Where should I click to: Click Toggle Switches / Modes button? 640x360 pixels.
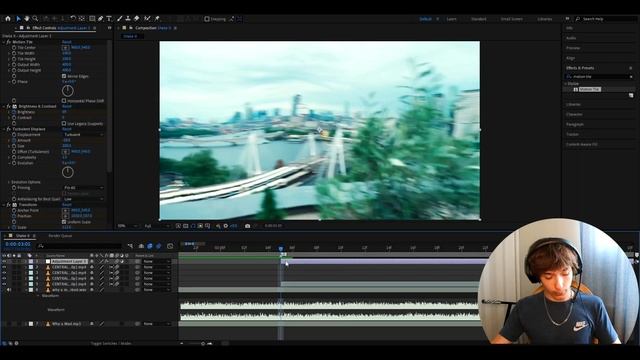[111, 343]
